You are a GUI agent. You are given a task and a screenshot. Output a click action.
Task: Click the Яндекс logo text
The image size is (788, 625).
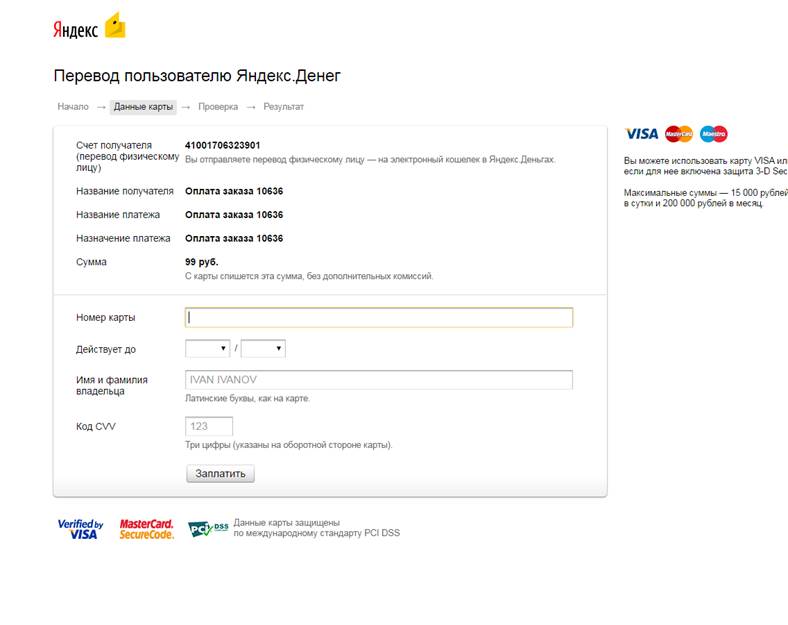[75, 29]
